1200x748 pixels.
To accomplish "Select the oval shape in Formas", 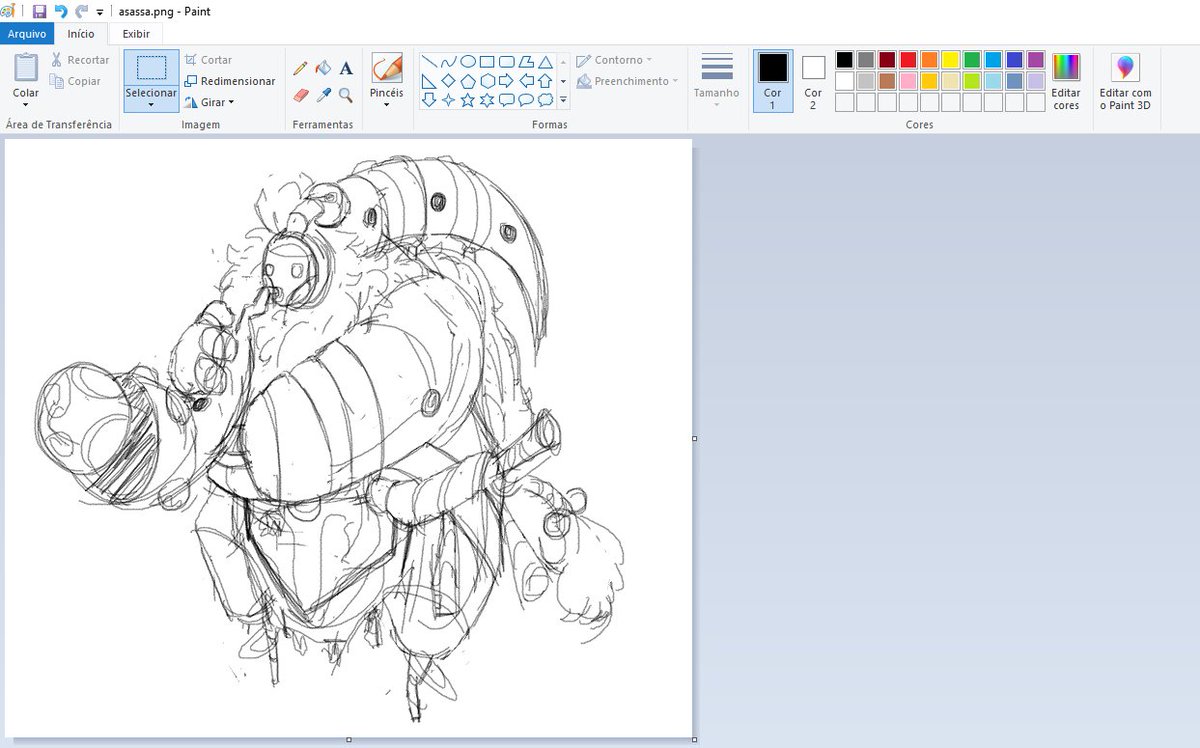I will (x=467, y=61).
